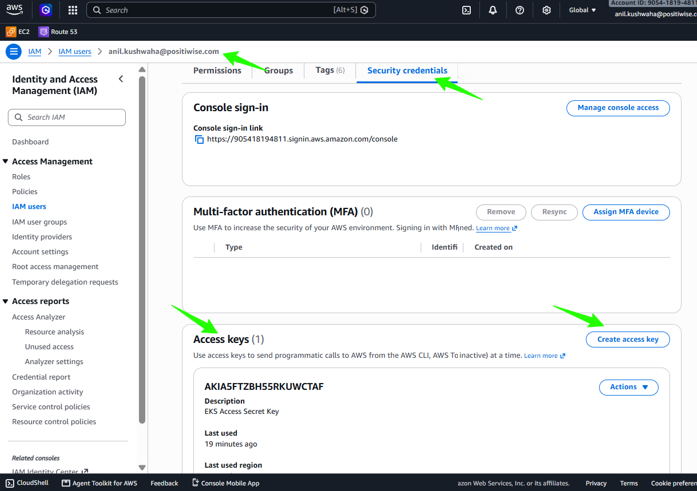The width and height of the screenshot is (697, 491).
Task: Switch to the Groups tab
Action: pyautogui.click(x=278, y=71)
